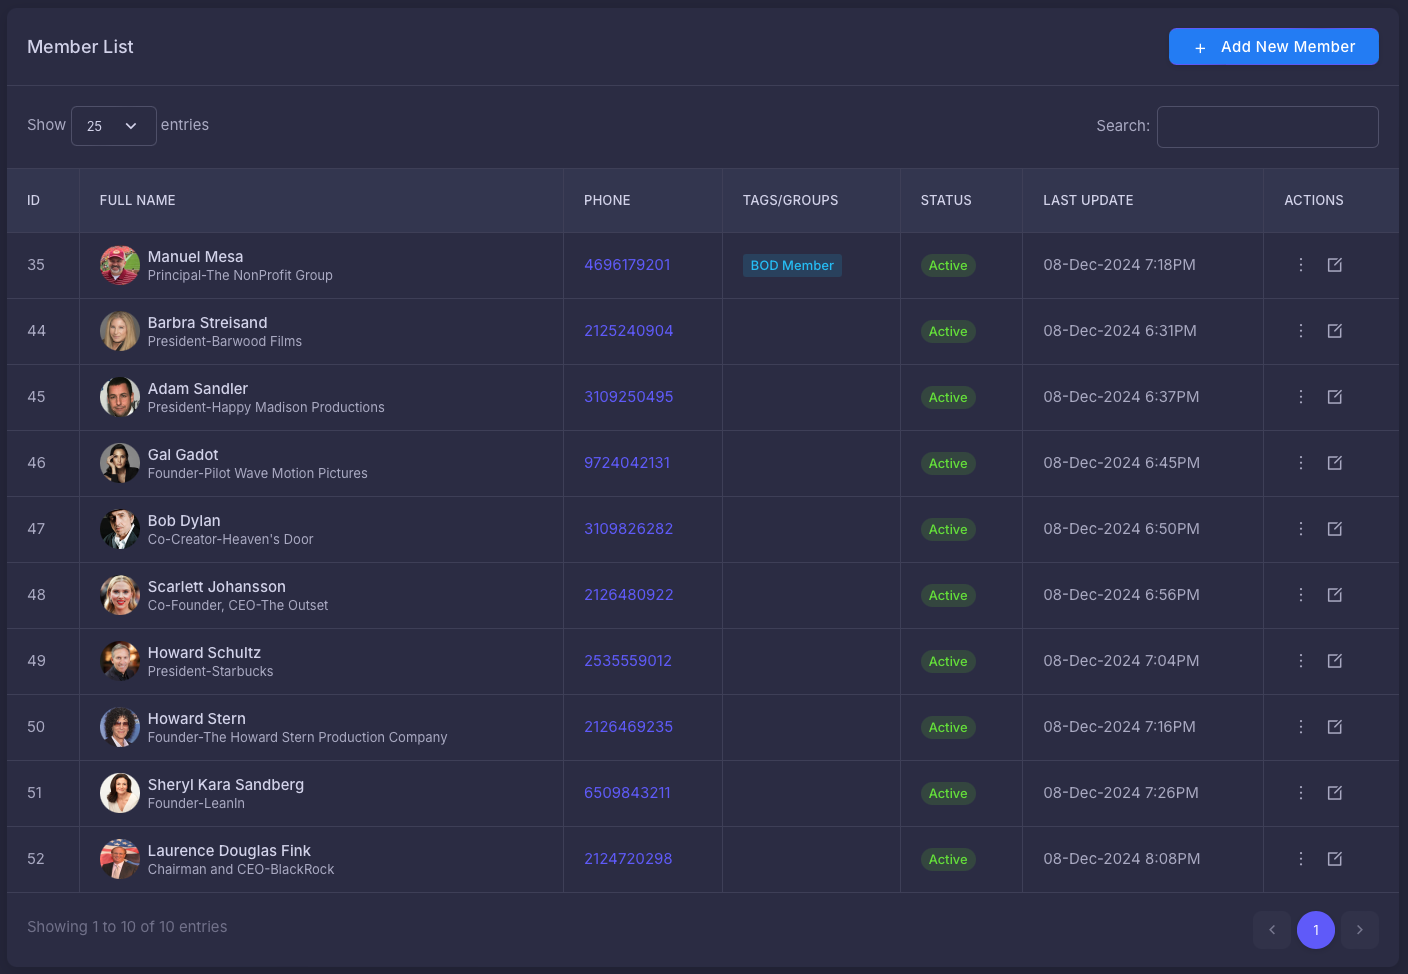This screenshot has height=974, width=1408.
Task: Select the name Laurence Douglas Fink
Action: pyautogui.click(x=229, y=851)
